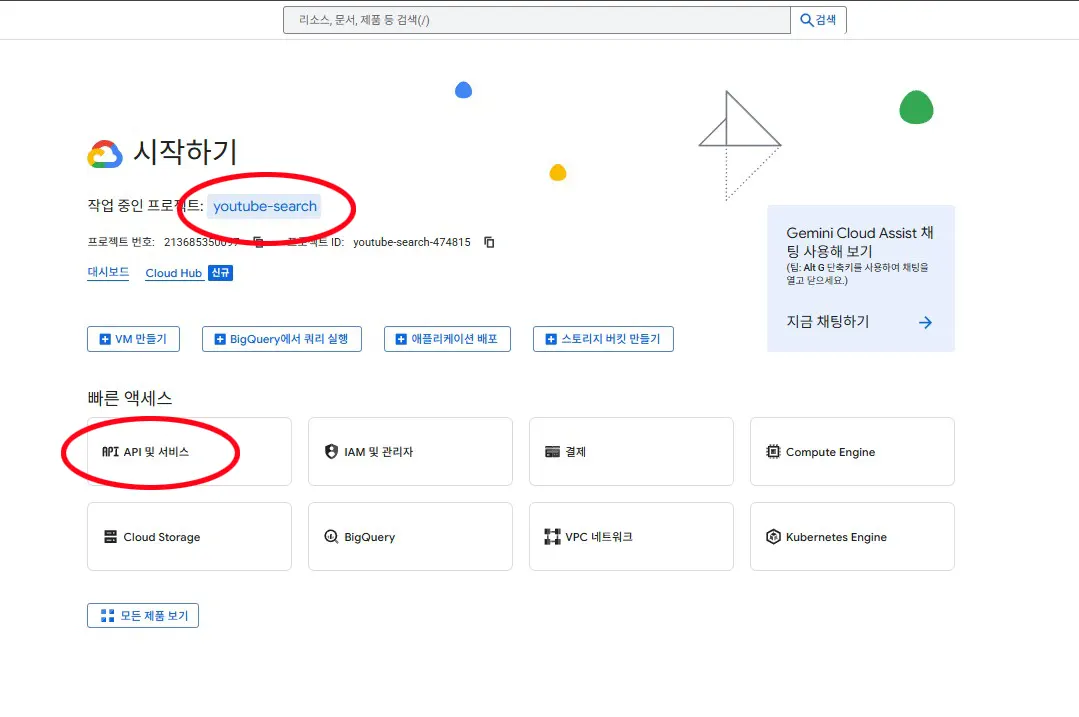Open VPC 네트워크 via its network icon
Viewport: 1079px width, 717px height.
[552, 536]
